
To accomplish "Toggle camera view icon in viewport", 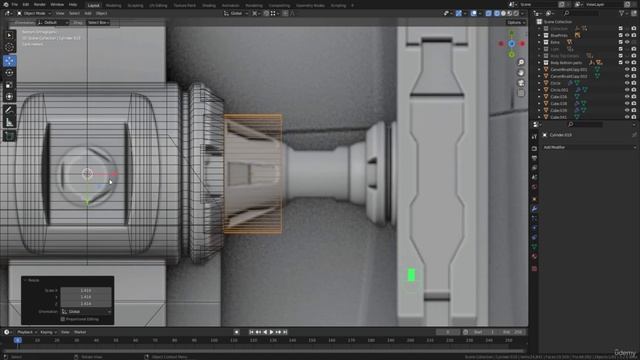I will click(x=521, y=83).
